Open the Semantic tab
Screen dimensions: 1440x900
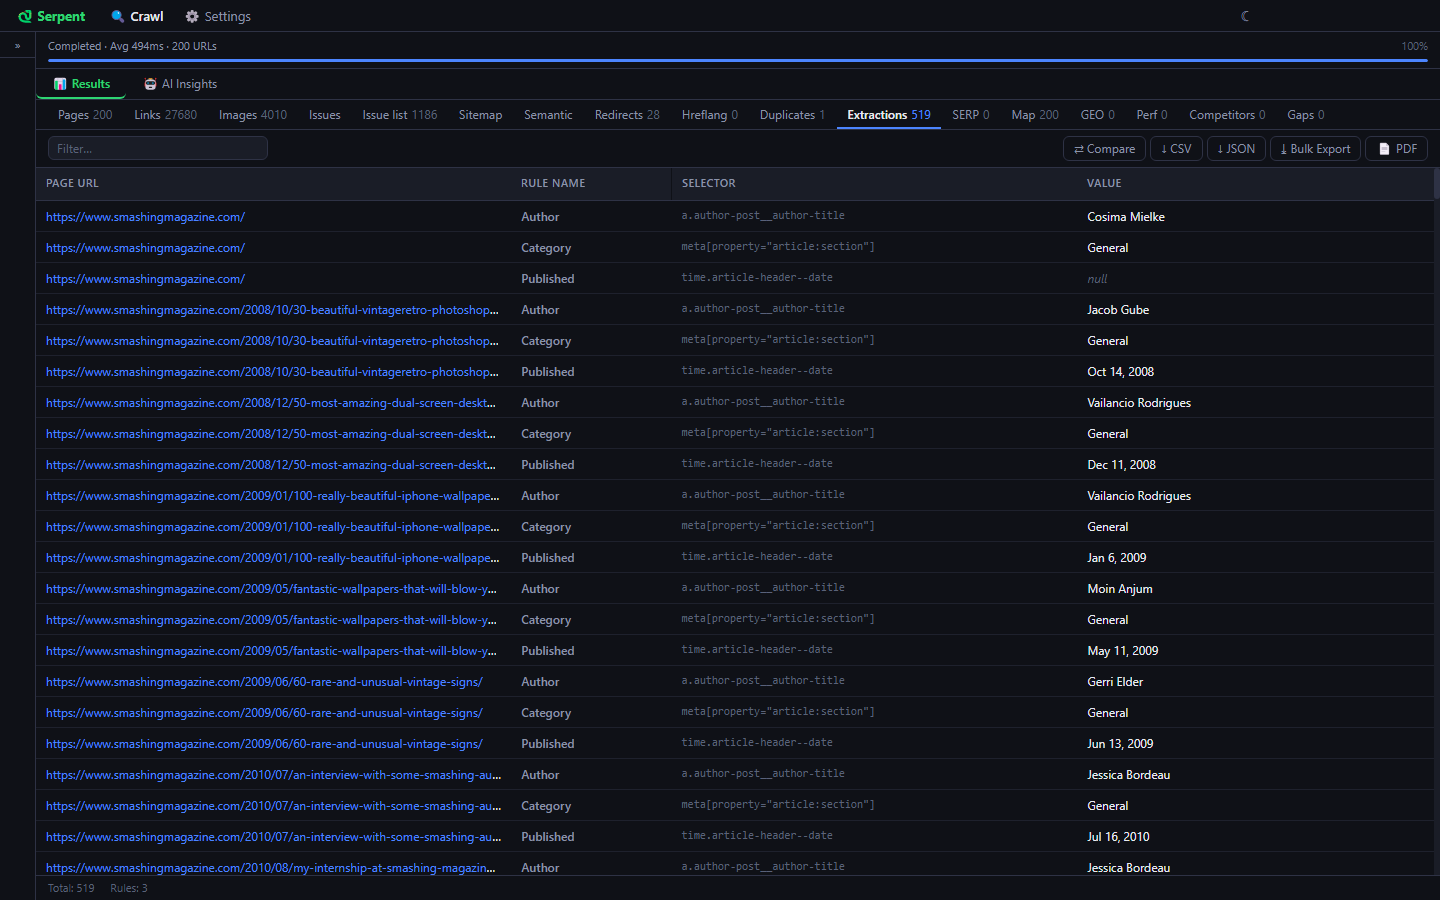point(548,115)
